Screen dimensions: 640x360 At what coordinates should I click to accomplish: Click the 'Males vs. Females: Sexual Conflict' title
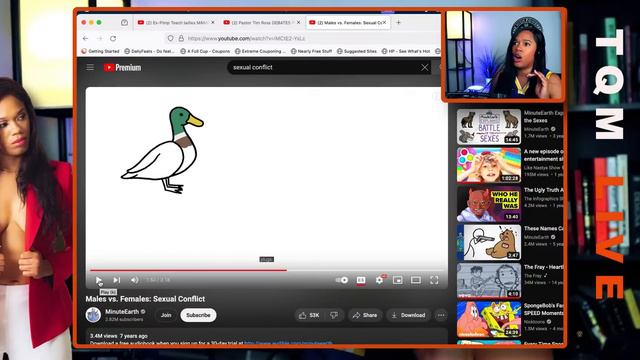tap(145, 299)
